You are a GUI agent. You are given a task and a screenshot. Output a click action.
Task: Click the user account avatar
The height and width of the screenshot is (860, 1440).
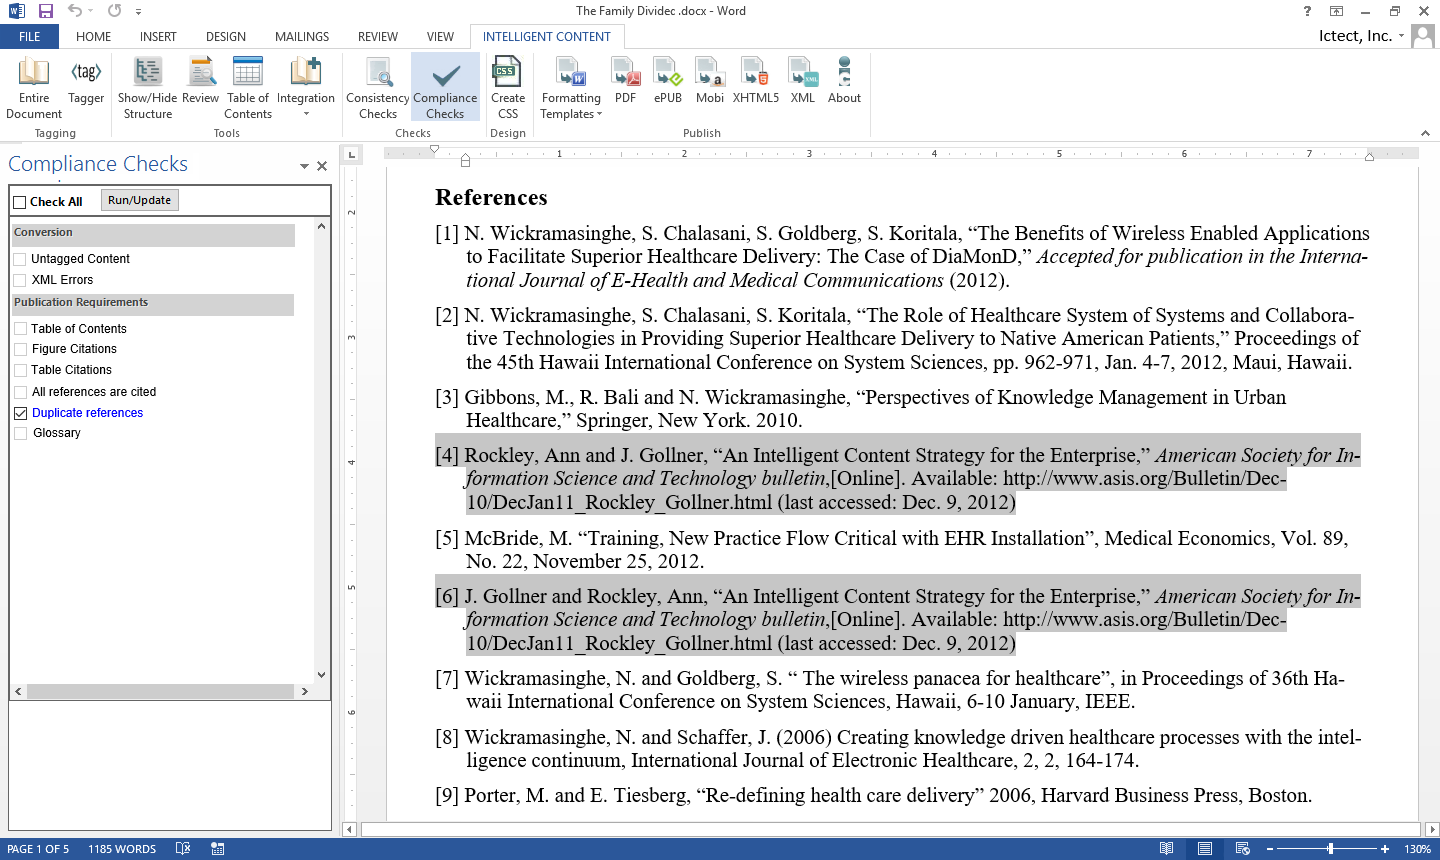tap(1423, 37)
